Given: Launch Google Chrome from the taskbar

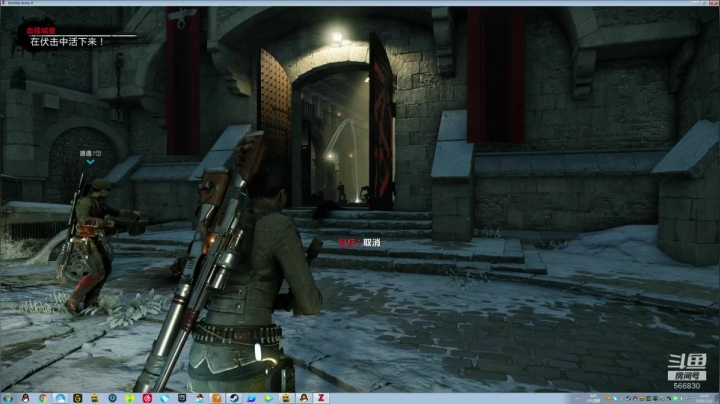Looking at the screenshot, I should [x=43, y=398].
